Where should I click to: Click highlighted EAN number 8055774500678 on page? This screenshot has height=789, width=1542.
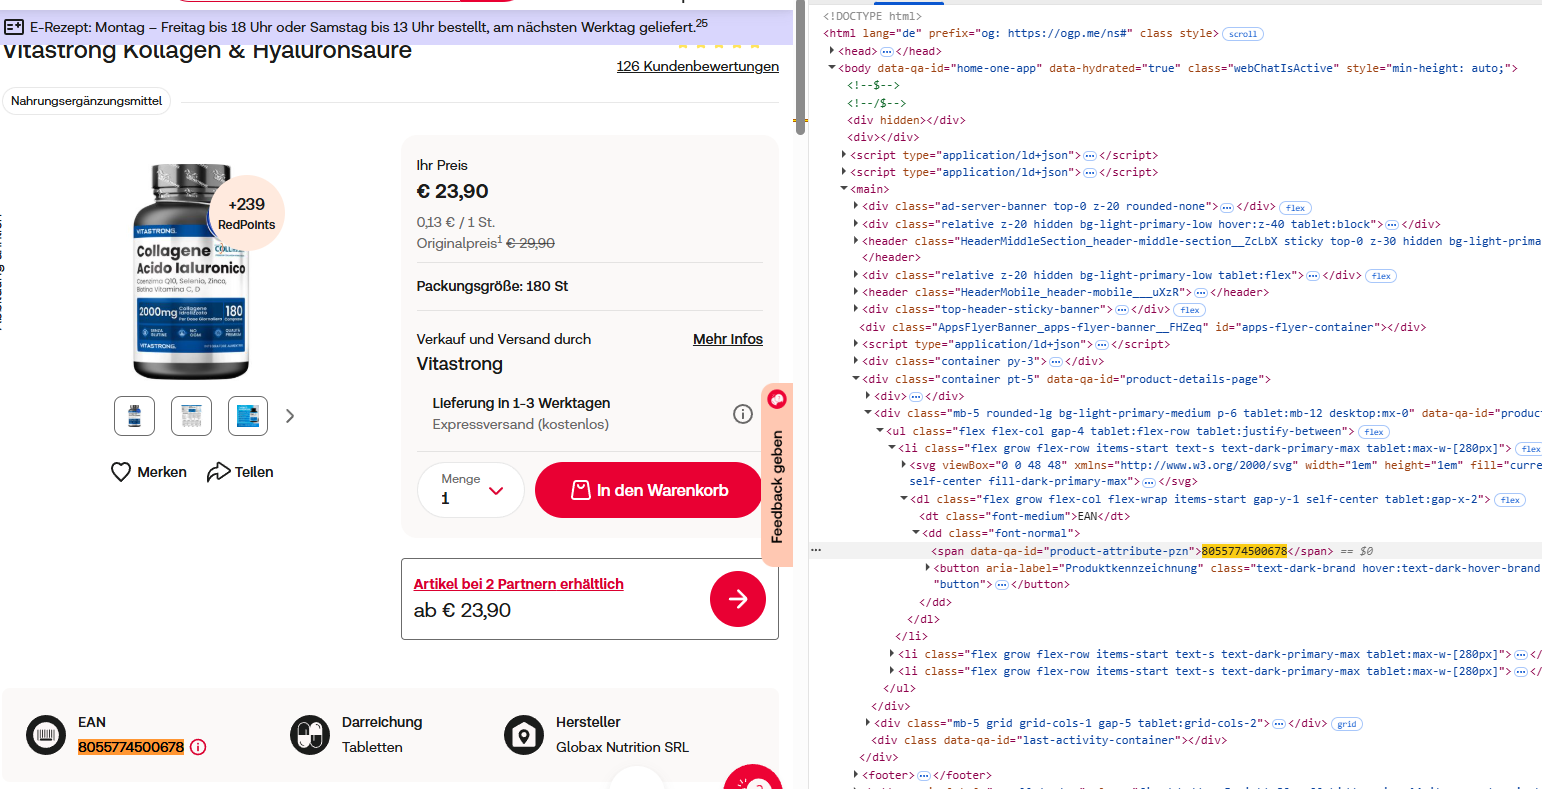click(131, 747)
